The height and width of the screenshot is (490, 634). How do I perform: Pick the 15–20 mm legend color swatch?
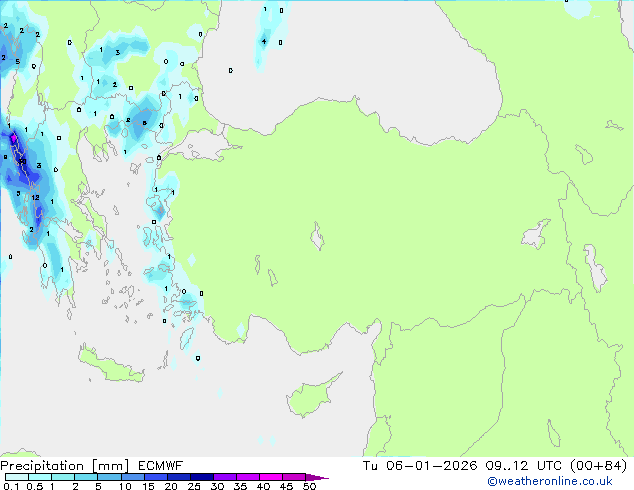155,477
